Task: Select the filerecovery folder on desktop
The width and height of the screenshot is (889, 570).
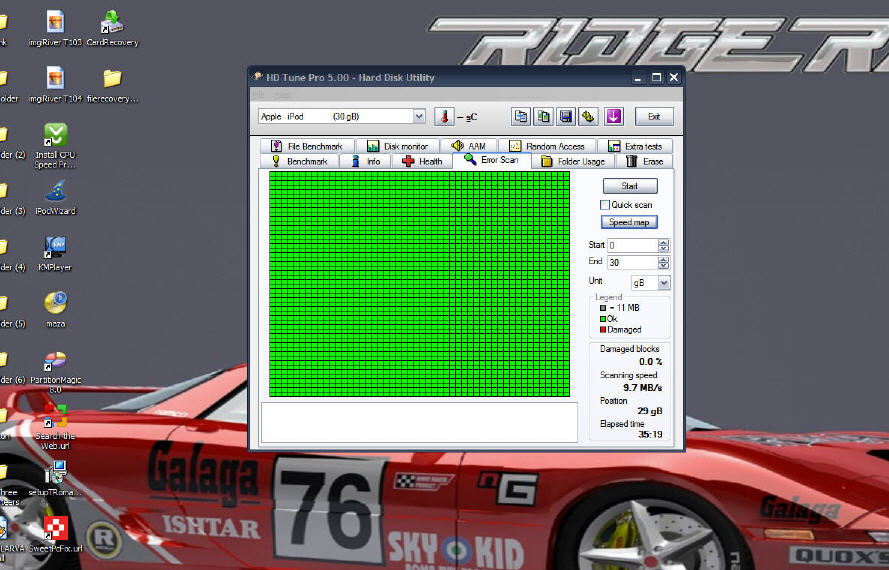Action: tap(112, 85)
